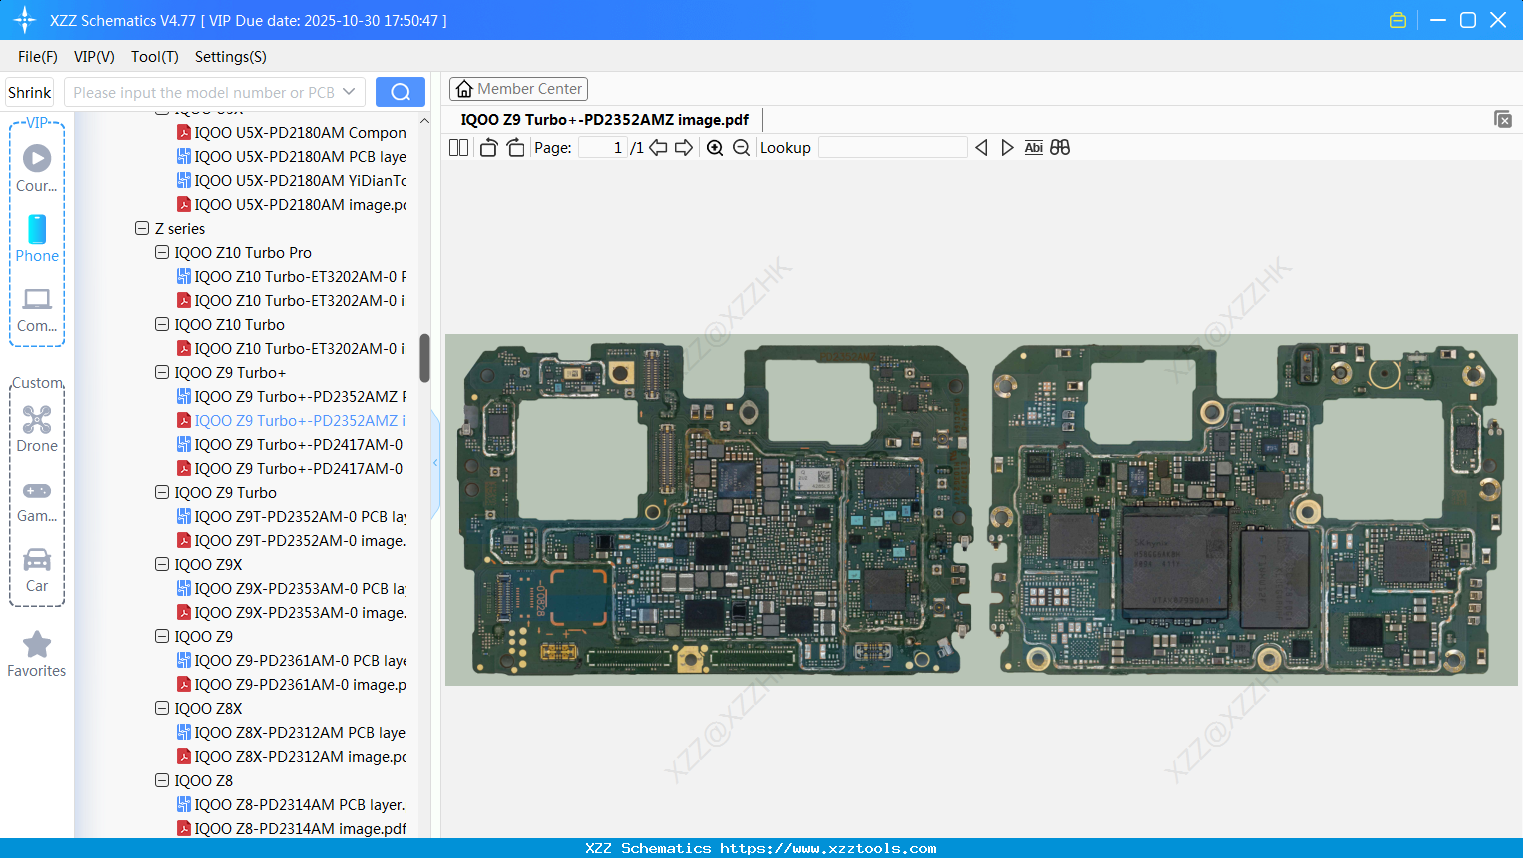Collapse the Z series node
The width and height of the screenshot is (1523, 858).
142,228
